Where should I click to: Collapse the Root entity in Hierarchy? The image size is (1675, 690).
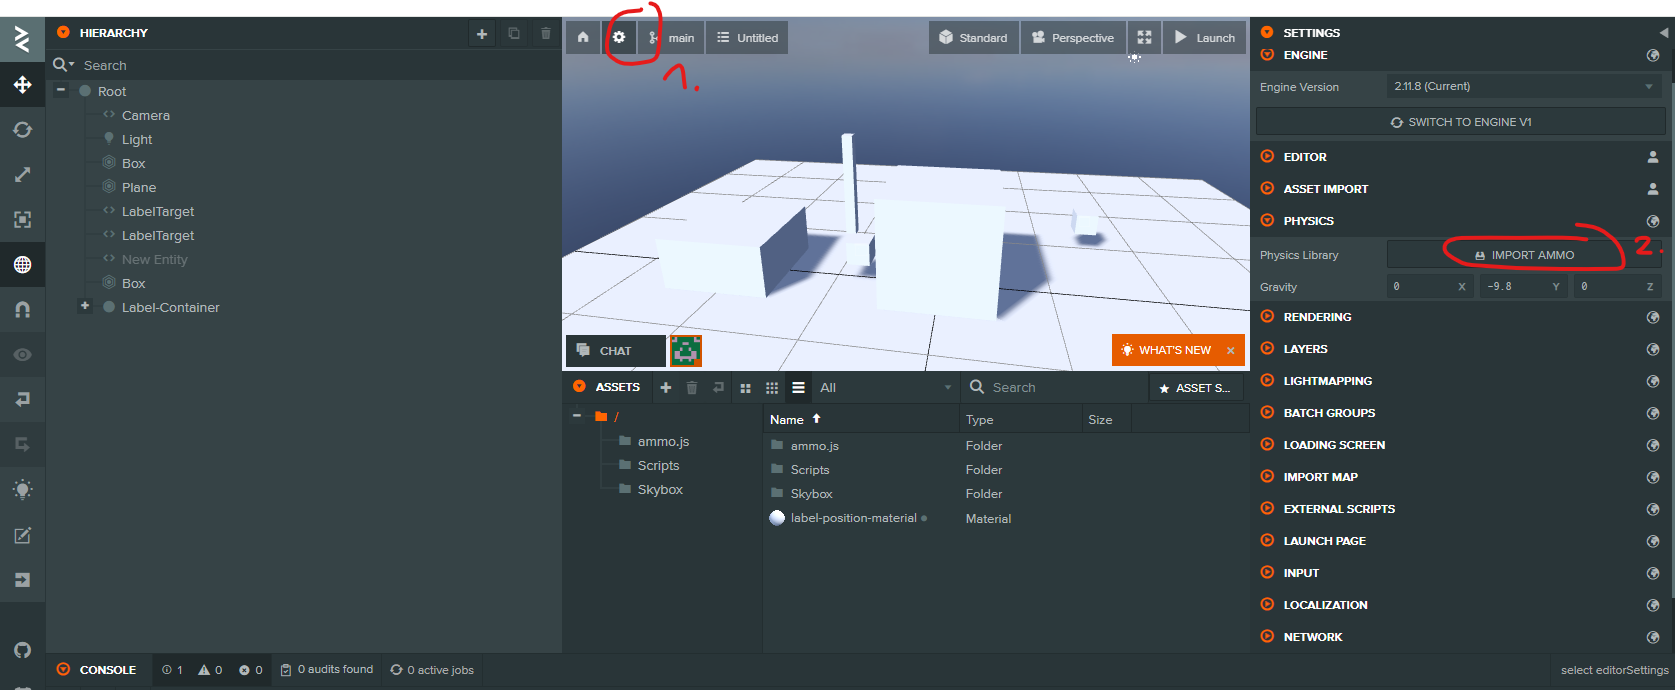(x=61, y=91)
